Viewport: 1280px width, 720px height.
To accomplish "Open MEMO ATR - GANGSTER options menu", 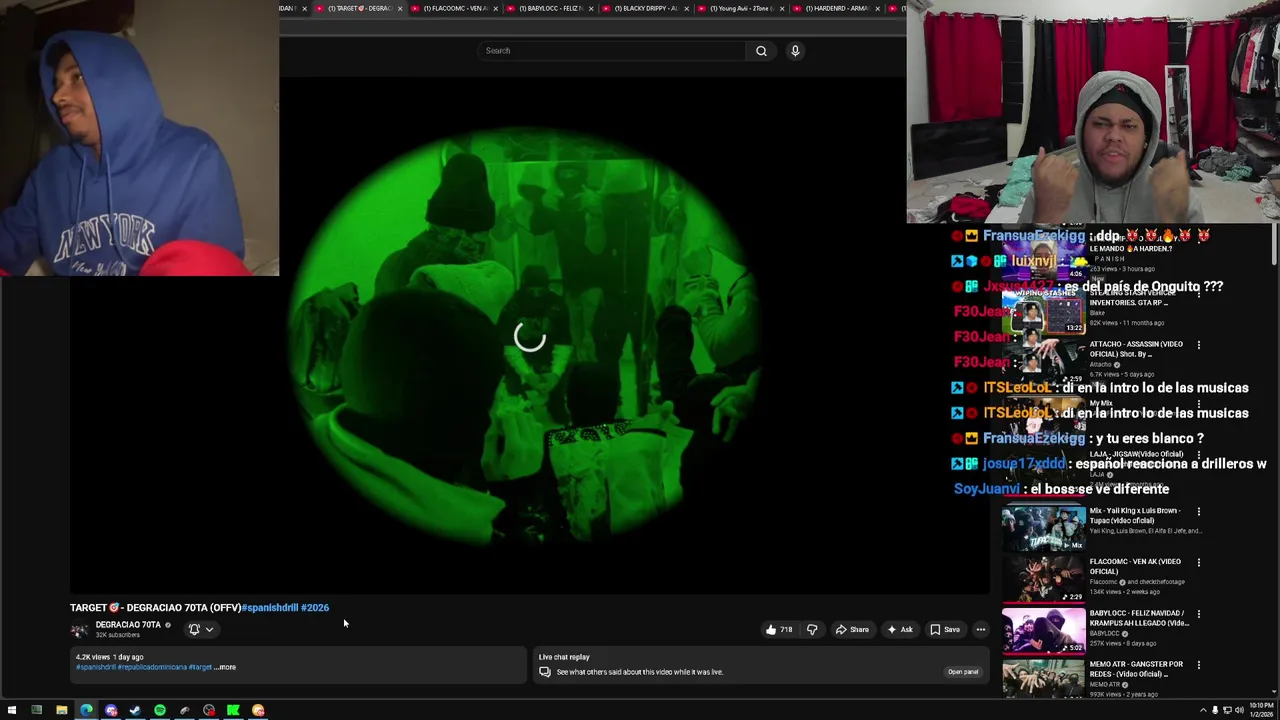I will point(1199,665).
